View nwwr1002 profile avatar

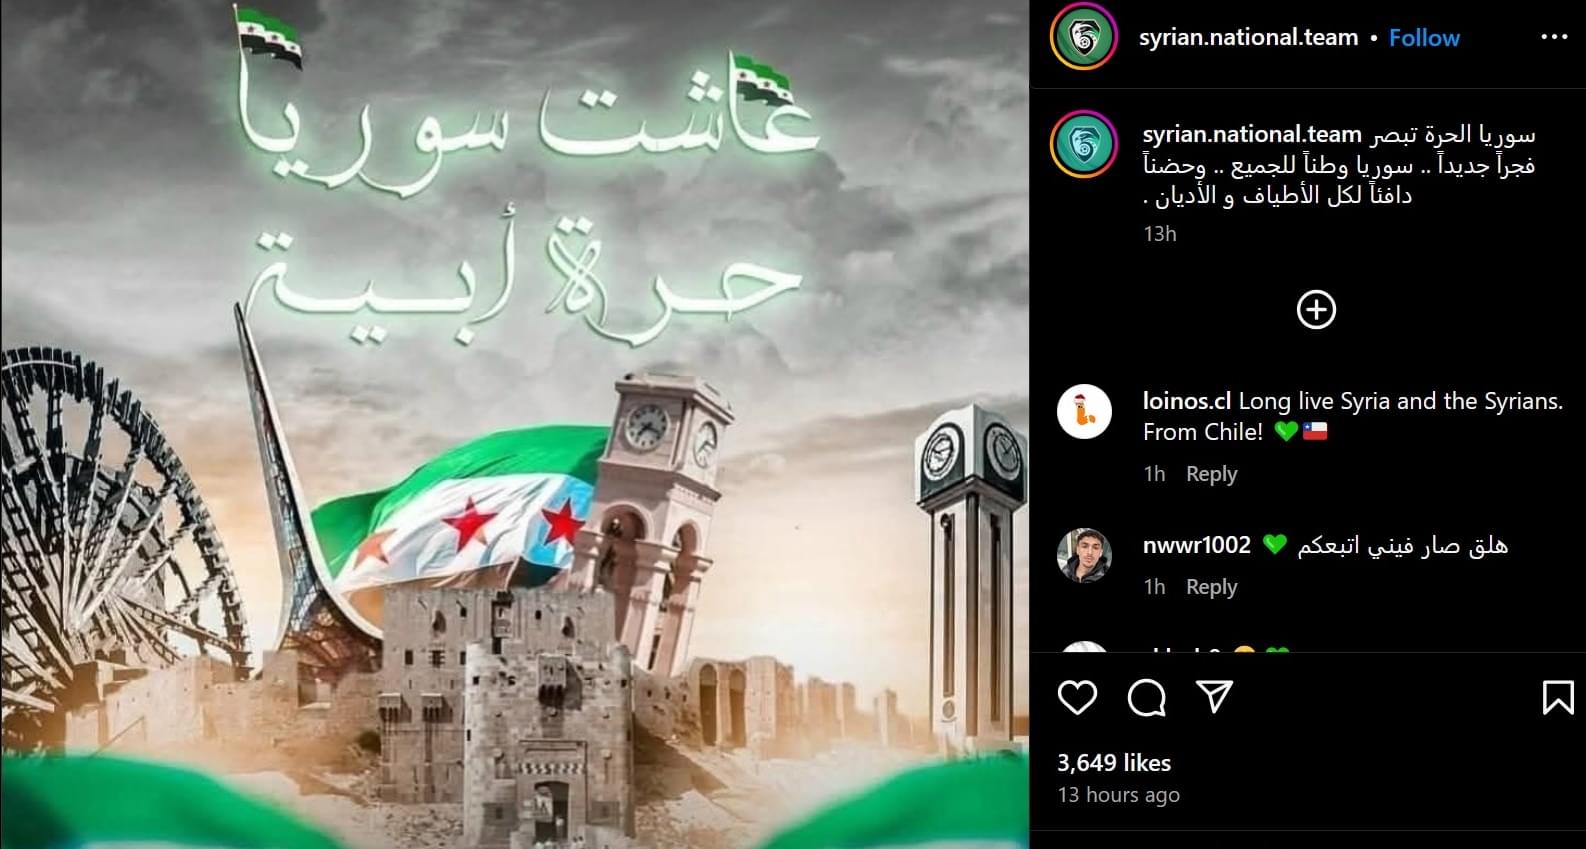pyautogui.click(x=1084, y=555)
